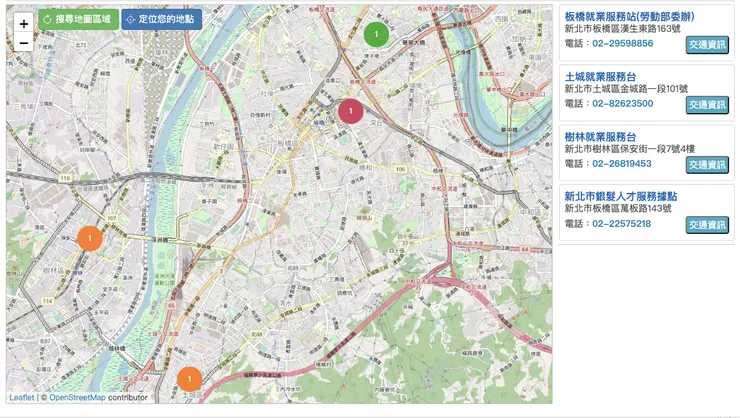The width and height of the screenshot is (740, 418).
Task: Open 交通資訊 for 樹林就業服務台
Action: tap(707, 165)
